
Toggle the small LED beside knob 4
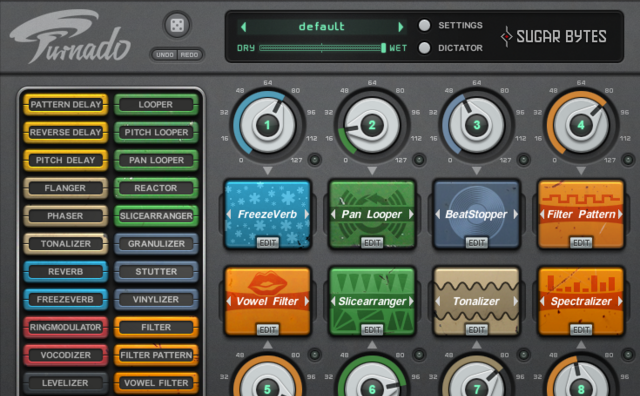coord(628,160)
